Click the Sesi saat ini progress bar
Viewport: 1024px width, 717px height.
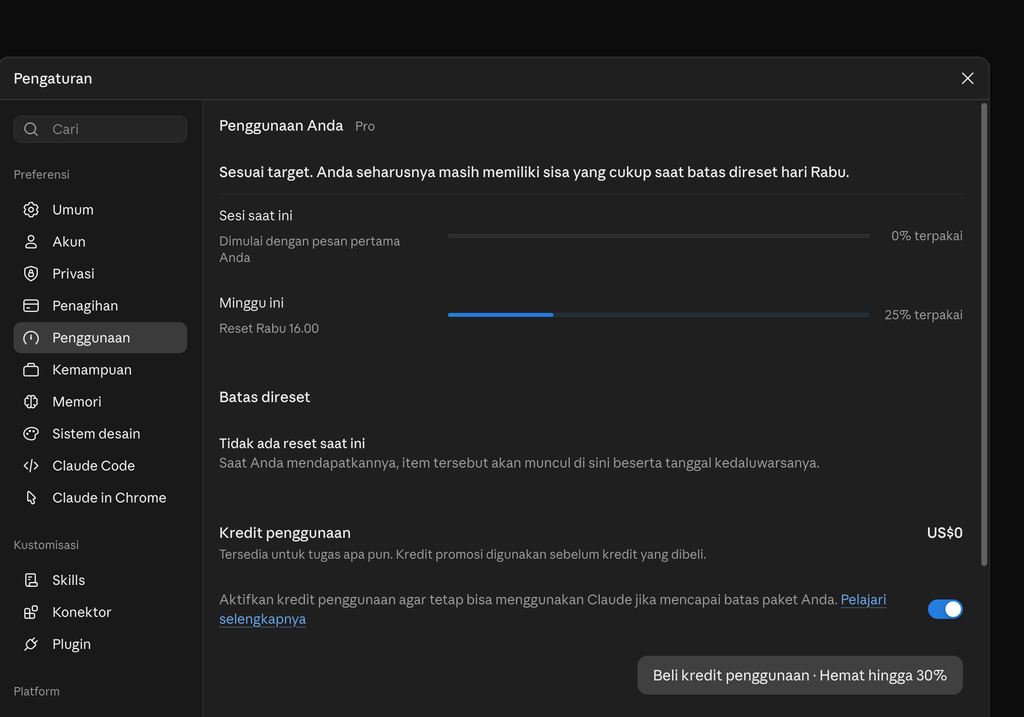tap(658, 236)
